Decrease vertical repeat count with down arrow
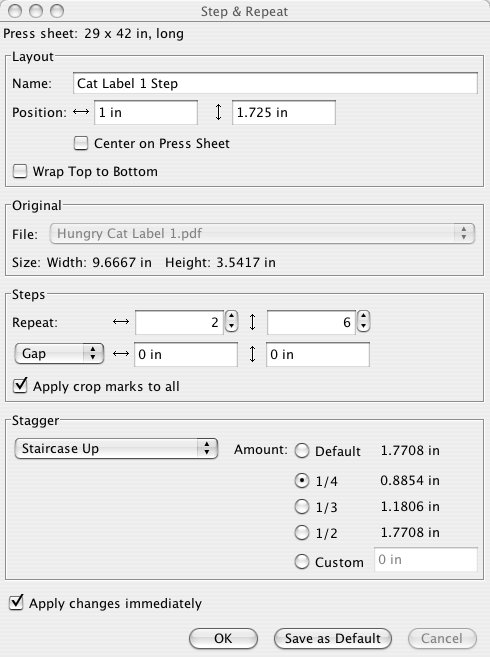This screenshot has width=490, height=657. tap(363, 327)
